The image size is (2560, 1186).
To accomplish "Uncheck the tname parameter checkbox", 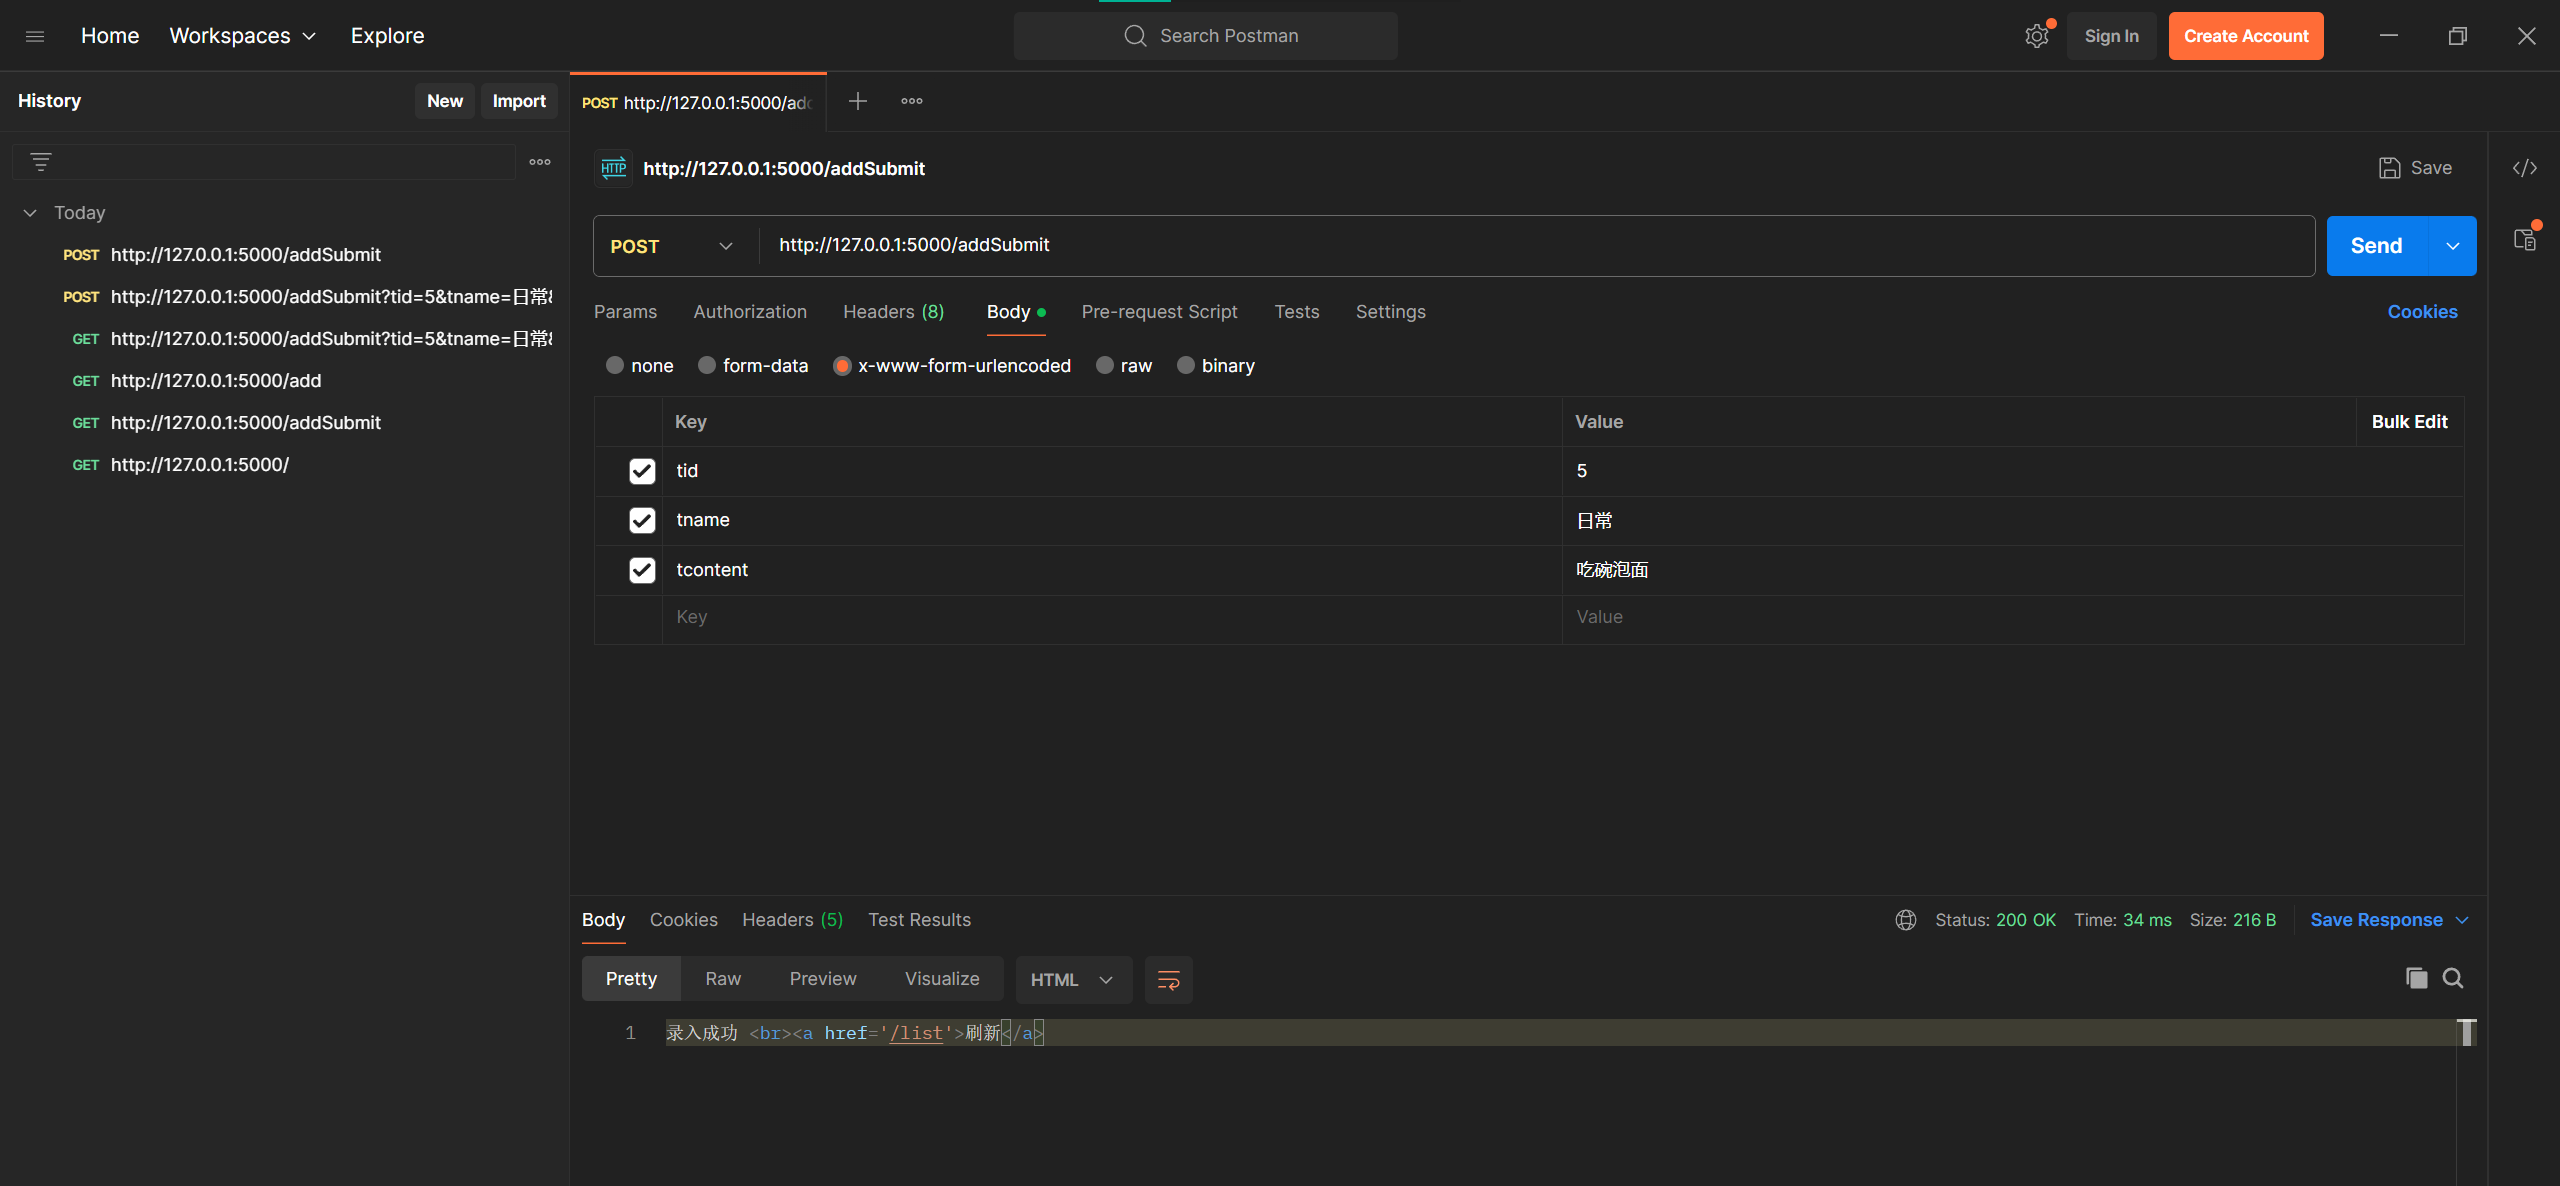I will [642, 520].
